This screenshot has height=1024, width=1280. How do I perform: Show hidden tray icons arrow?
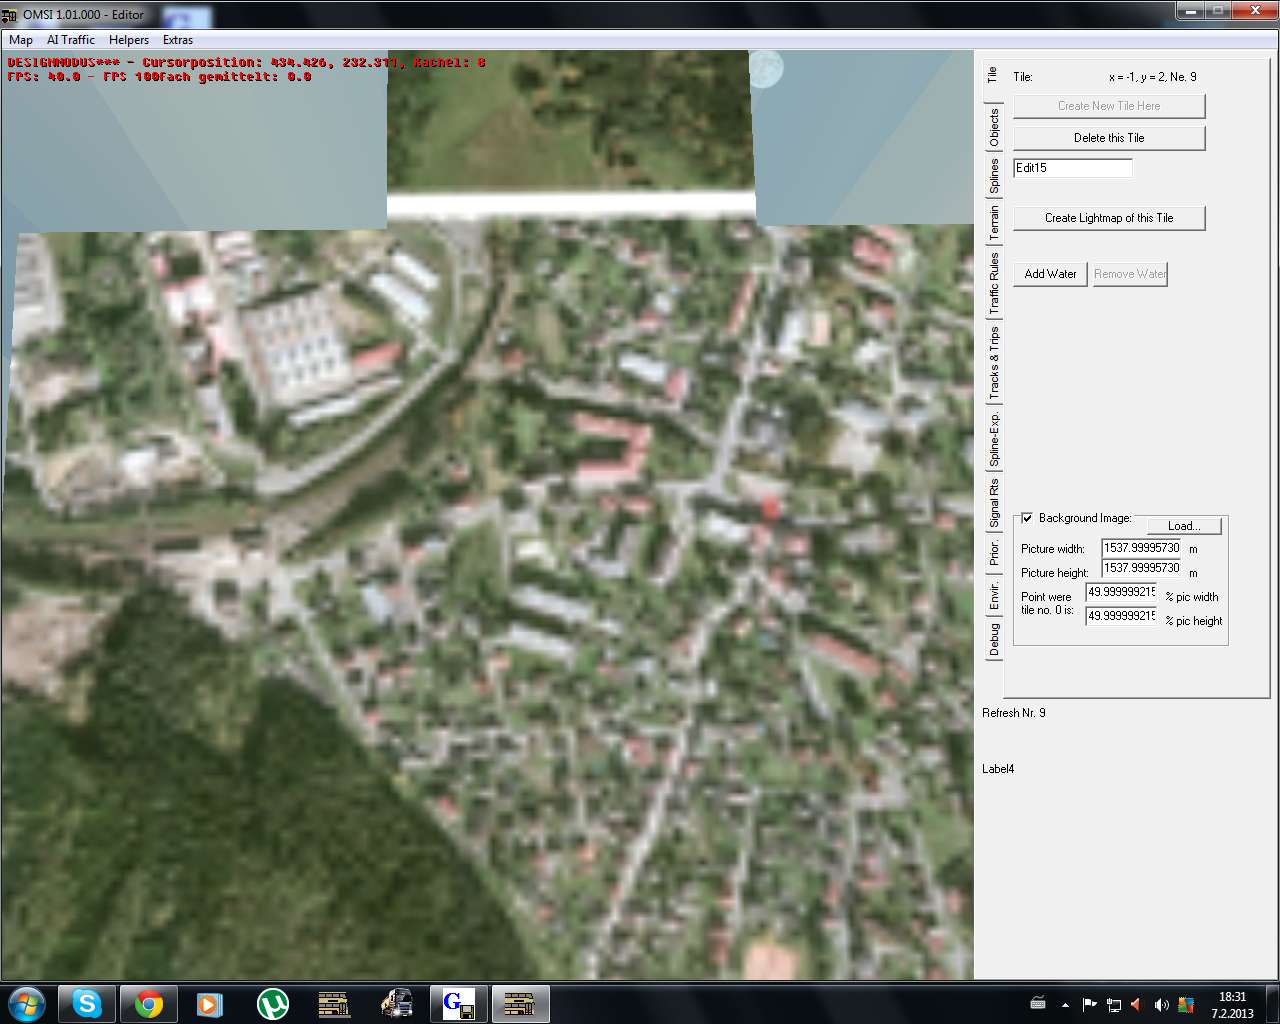(1065, 1004)
